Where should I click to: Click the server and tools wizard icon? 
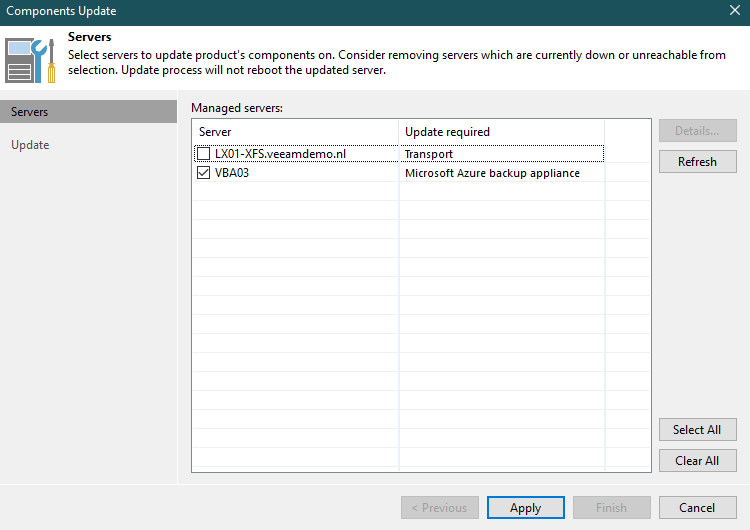pyautogui.click(x=31, y=60)
